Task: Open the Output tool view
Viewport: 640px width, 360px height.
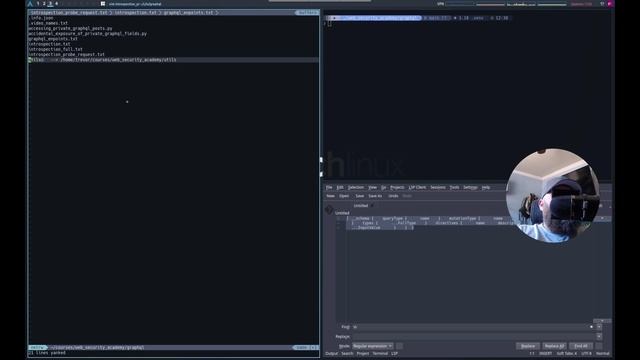Action: [331, 353]
